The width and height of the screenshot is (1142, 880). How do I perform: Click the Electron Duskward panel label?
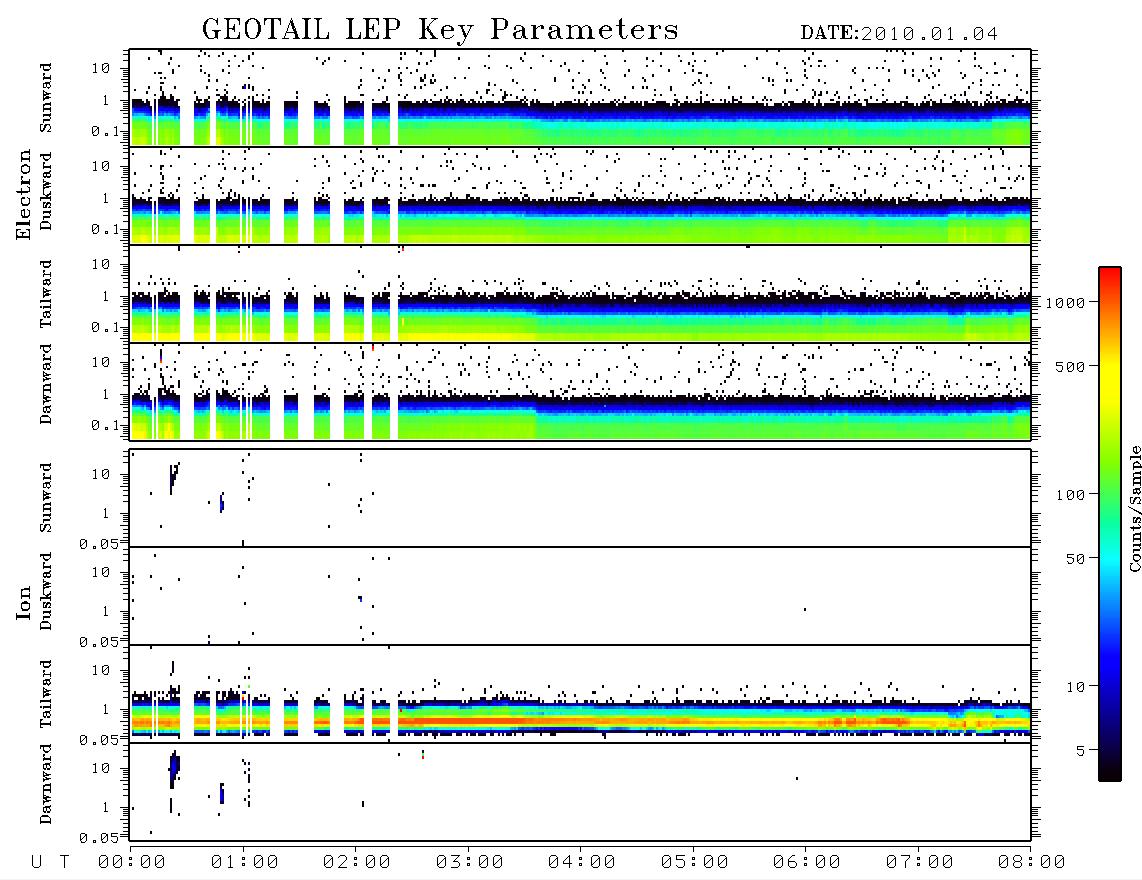46,192
